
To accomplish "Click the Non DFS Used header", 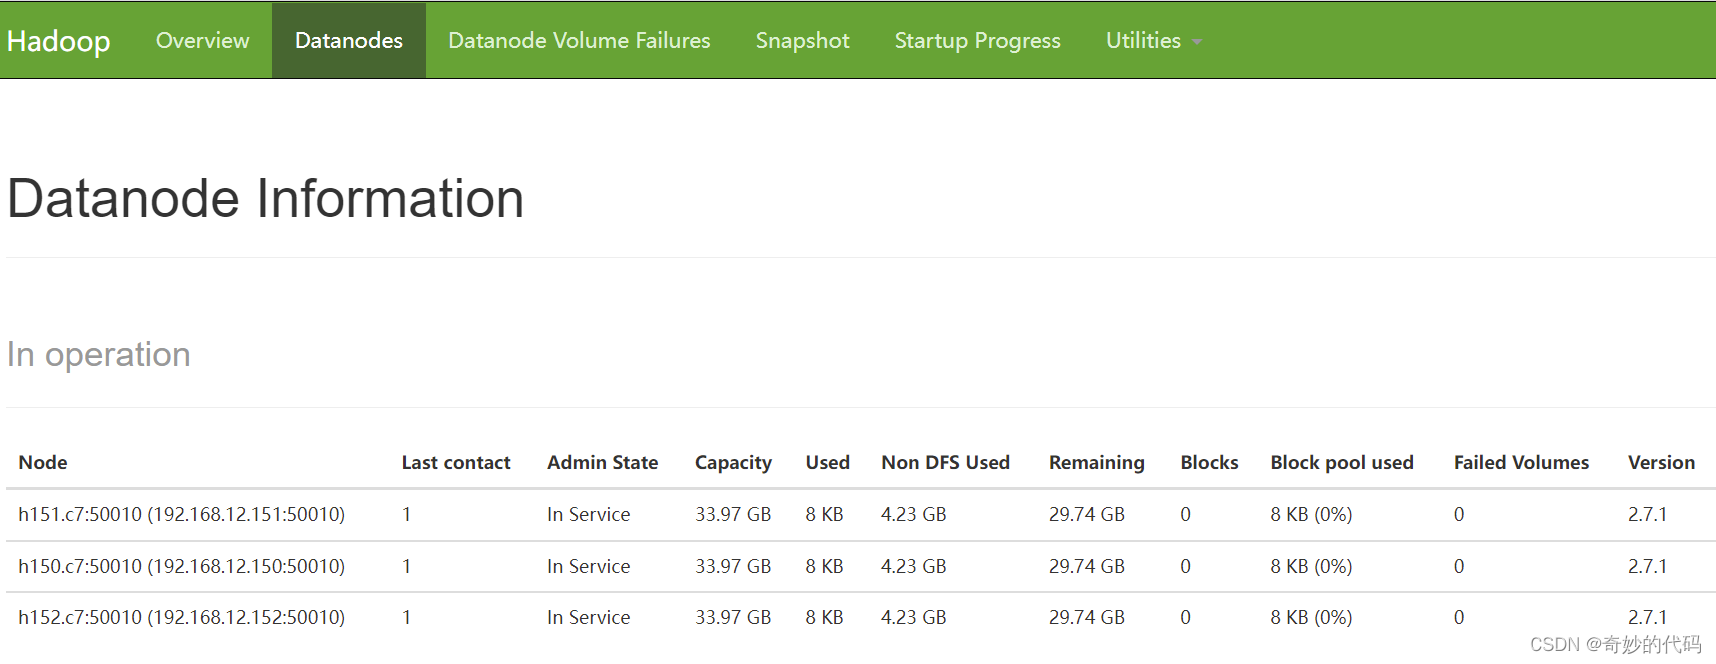I will 945,462.
